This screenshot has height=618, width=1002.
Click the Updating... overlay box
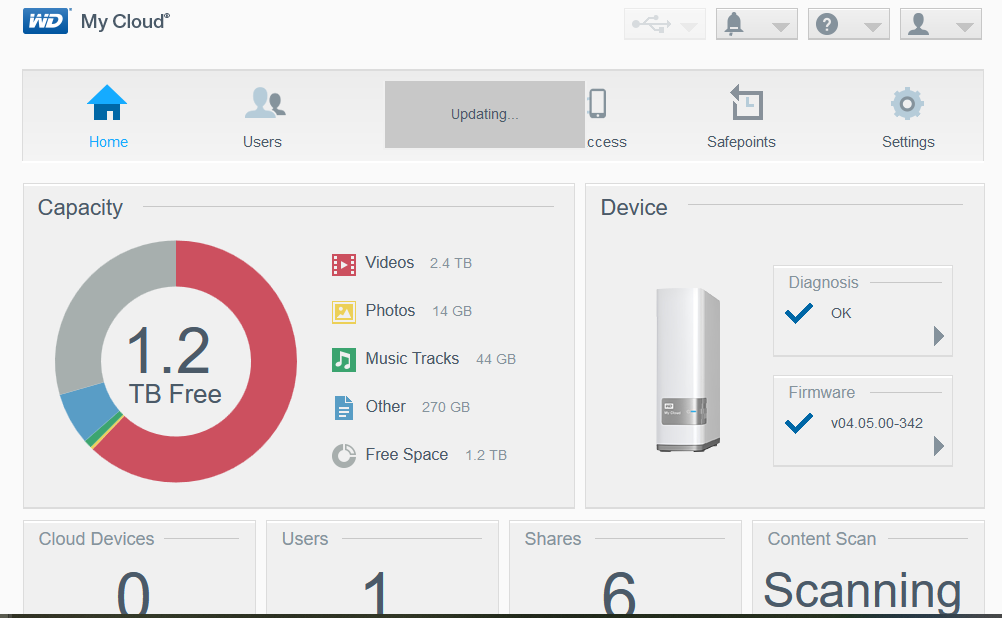(484, 114)
